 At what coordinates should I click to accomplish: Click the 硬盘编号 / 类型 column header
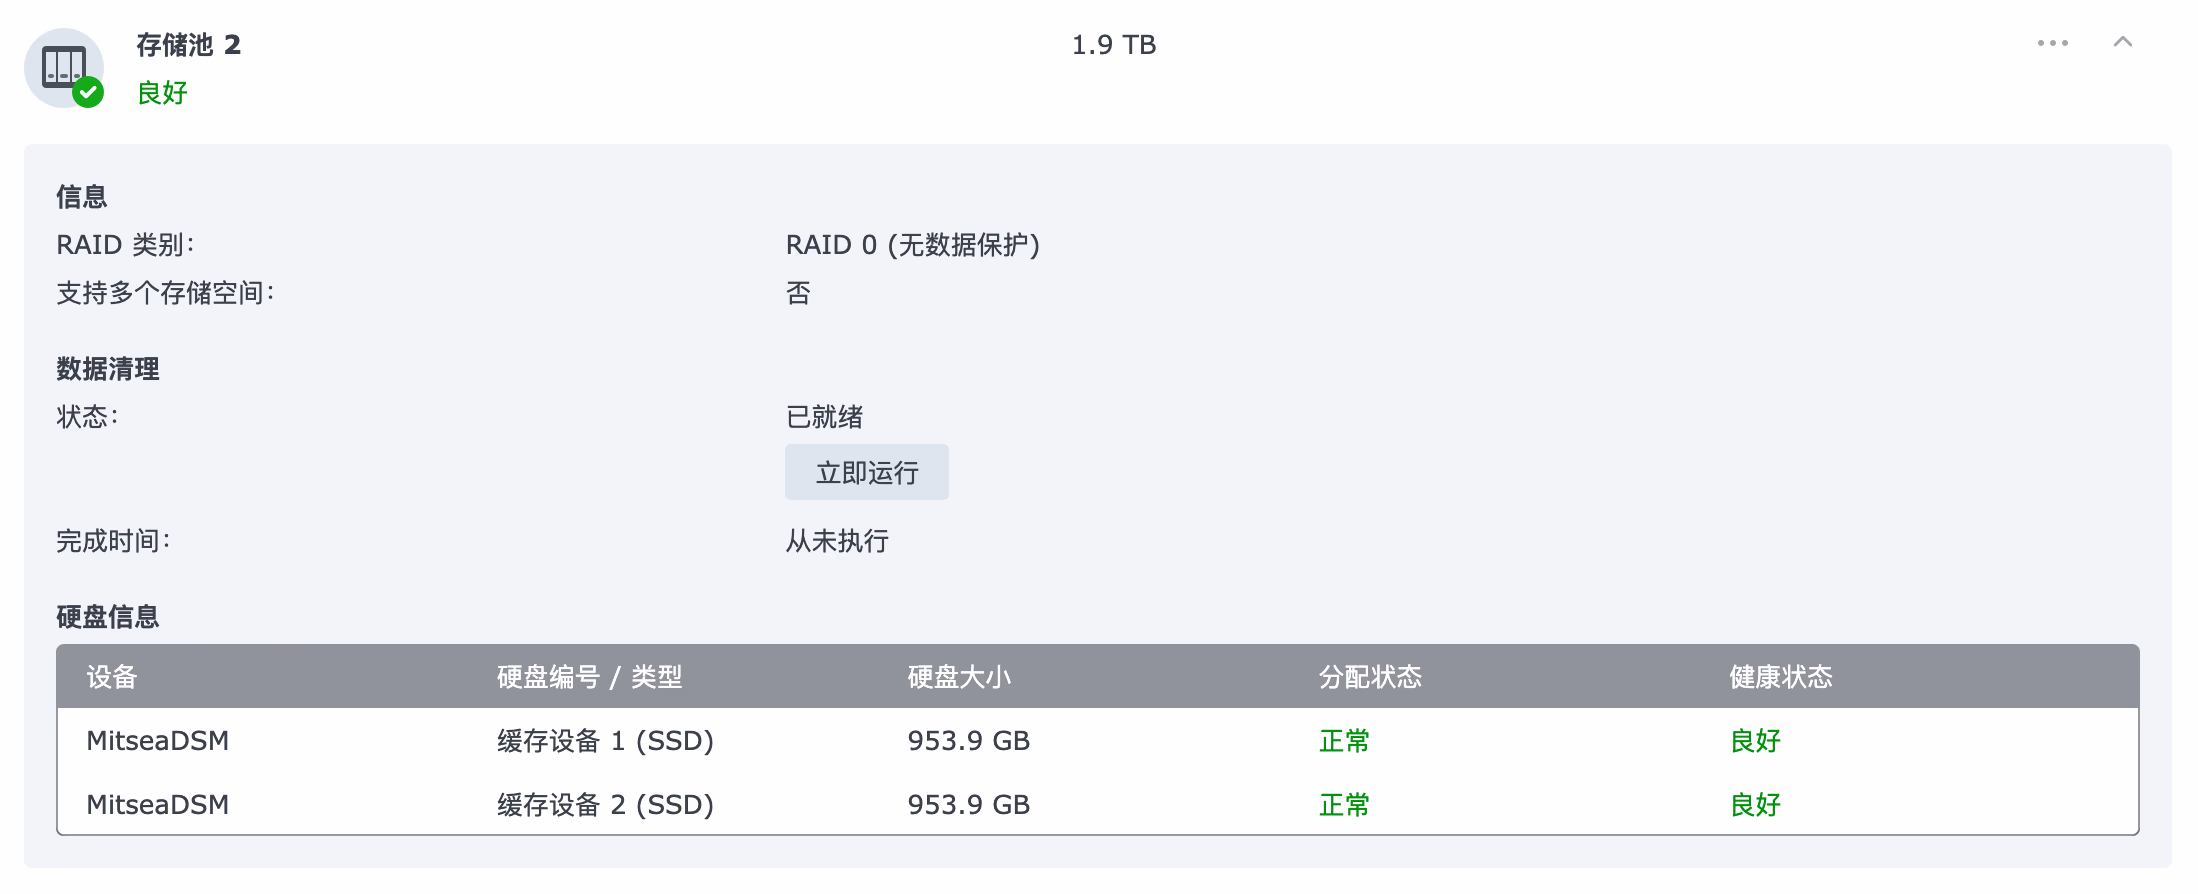(589, 677)
